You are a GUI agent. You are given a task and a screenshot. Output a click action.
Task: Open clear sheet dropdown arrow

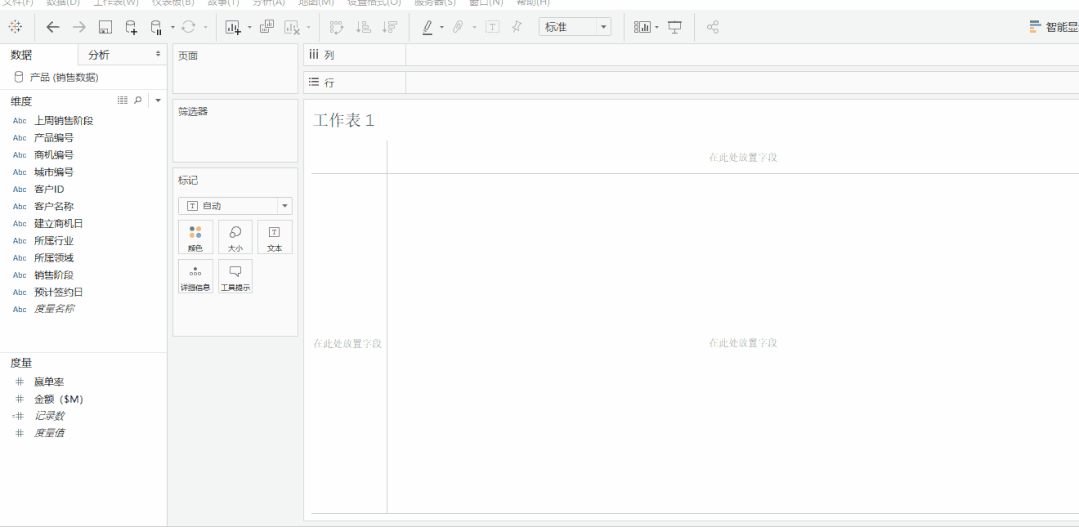click(x=308, y=28)
